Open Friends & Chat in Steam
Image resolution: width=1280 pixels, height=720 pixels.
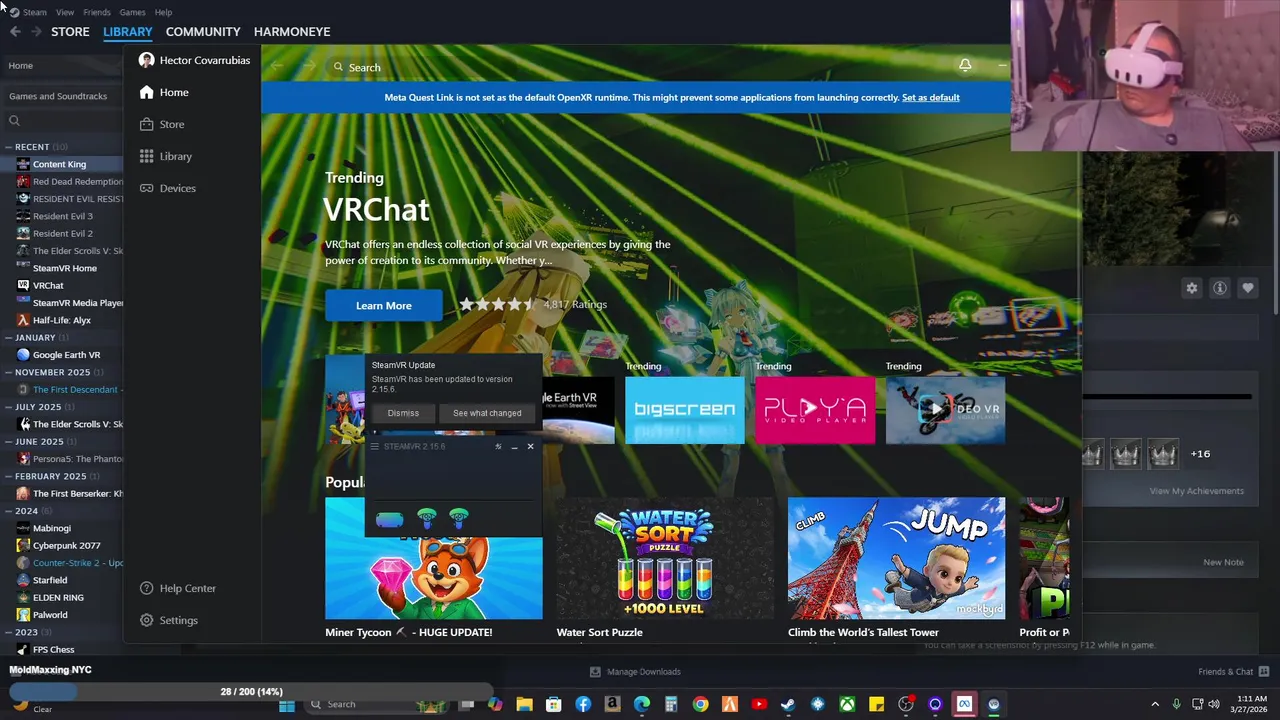click(x=1234, y=672)
